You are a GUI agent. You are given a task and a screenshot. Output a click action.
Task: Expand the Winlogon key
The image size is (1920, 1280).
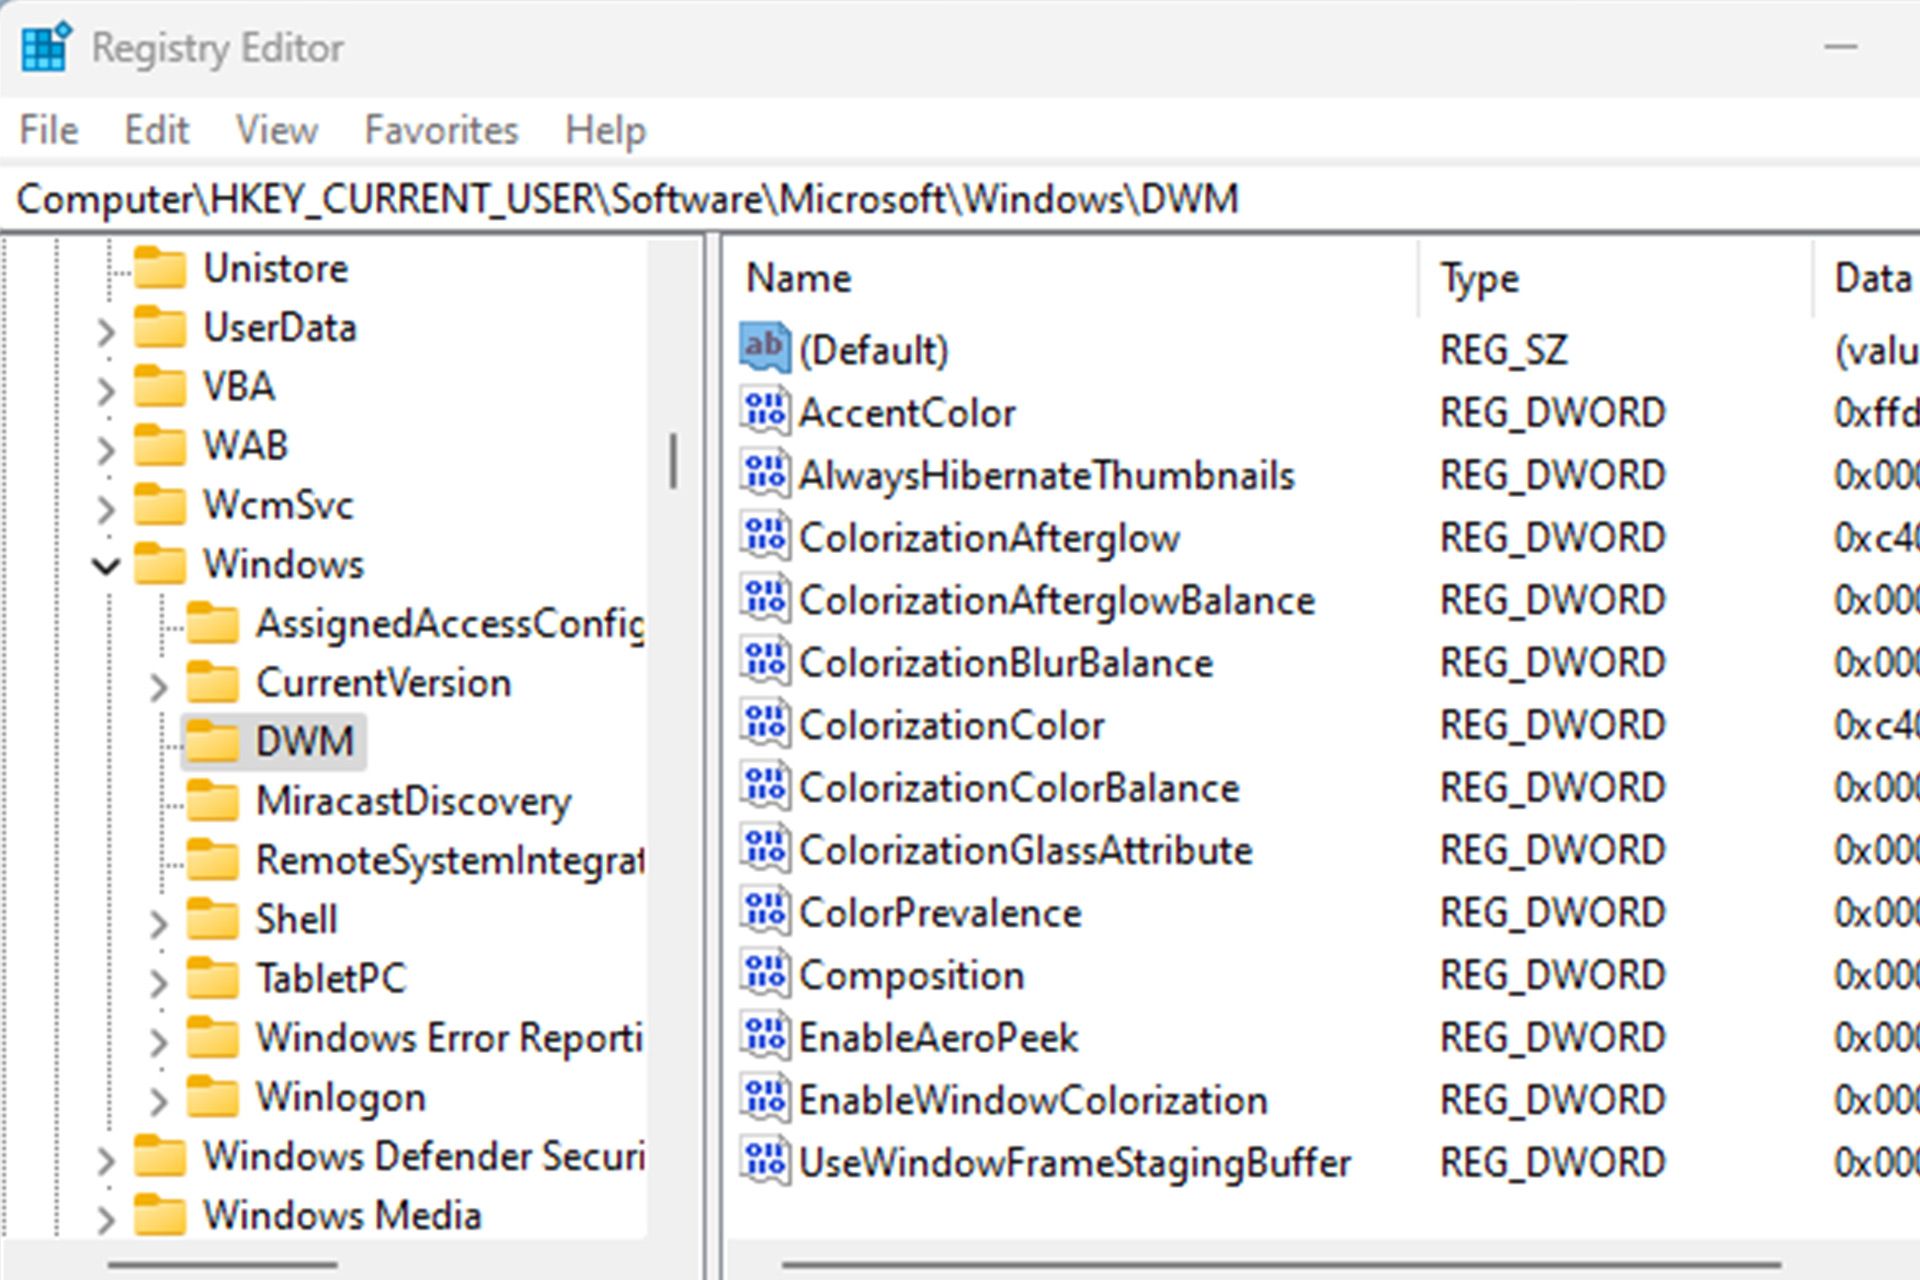click(158, 1100)
